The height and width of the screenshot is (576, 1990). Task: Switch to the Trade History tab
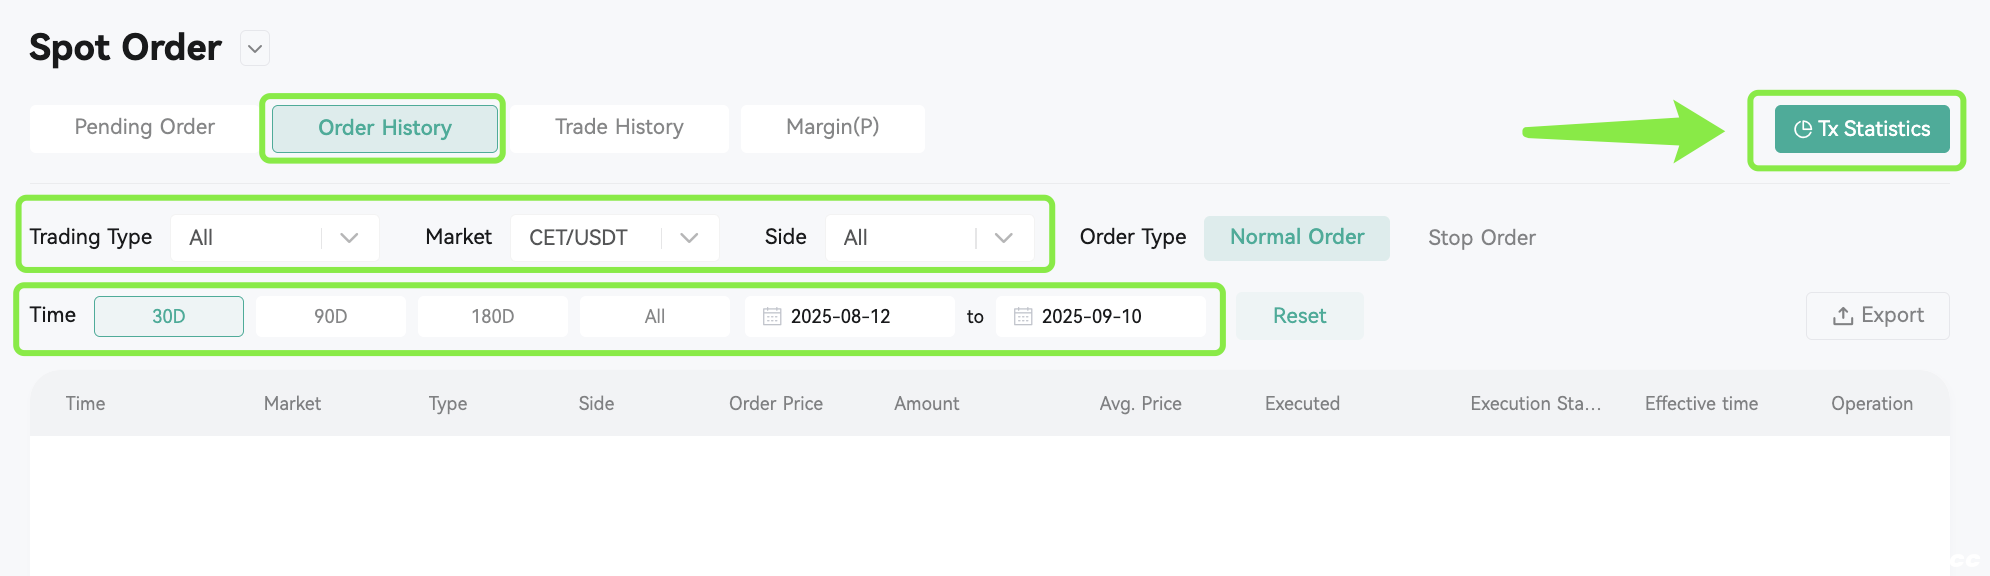620,128
